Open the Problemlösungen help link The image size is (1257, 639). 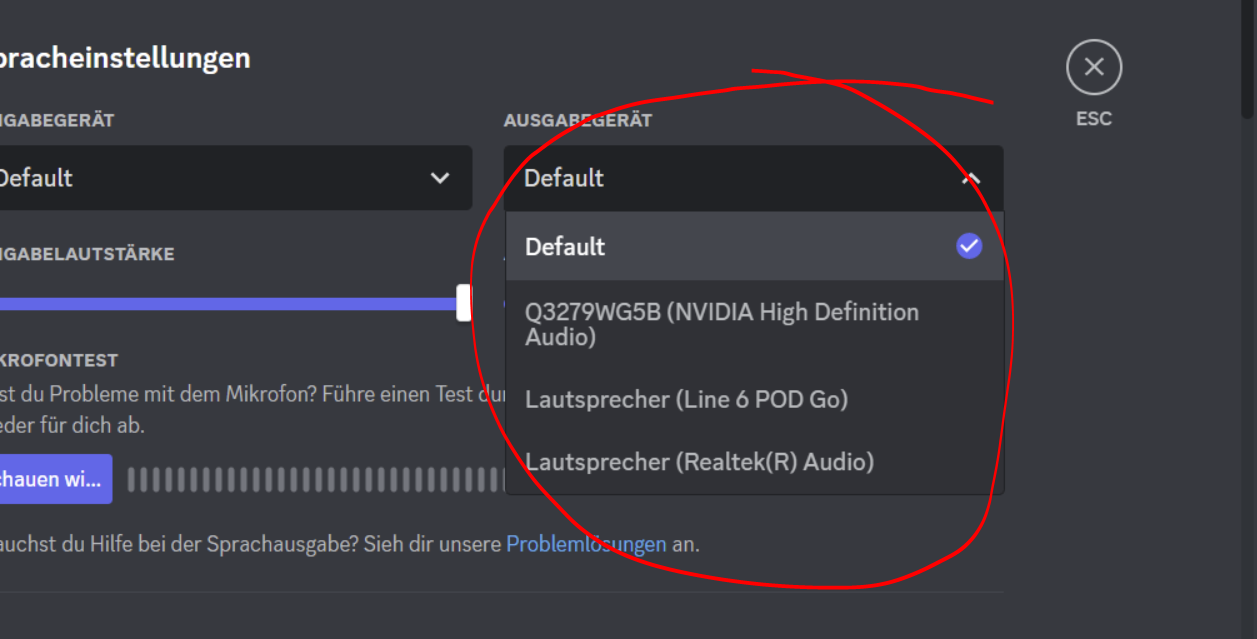point(586,544)
